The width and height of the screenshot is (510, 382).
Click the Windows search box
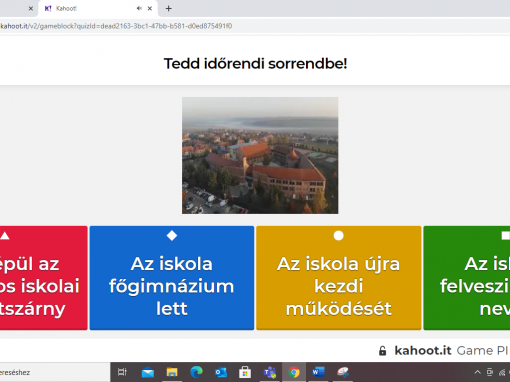pyautogui.click(x=55, y=372)
